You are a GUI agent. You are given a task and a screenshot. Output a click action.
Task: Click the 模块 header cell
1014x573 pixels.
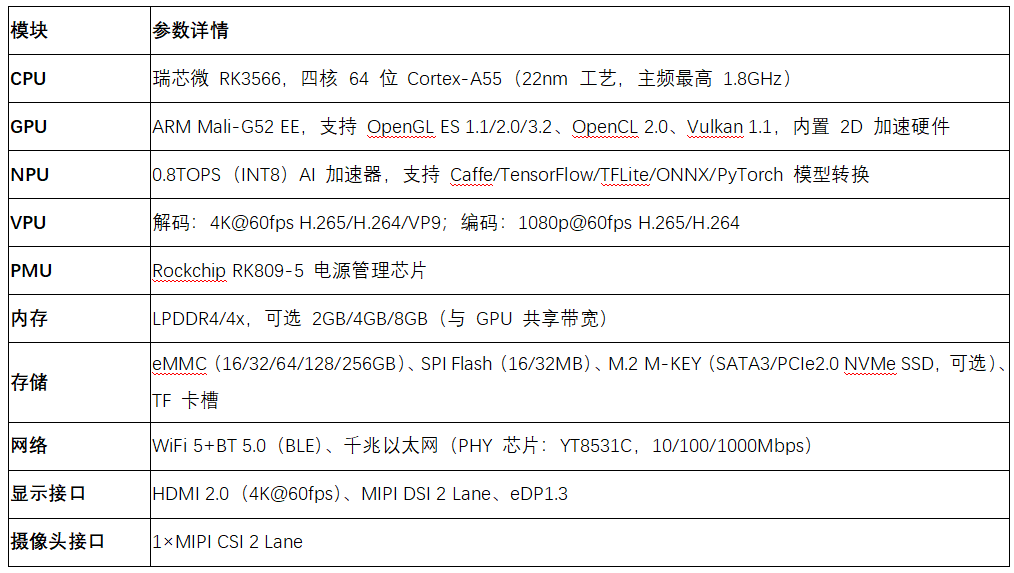29,31
